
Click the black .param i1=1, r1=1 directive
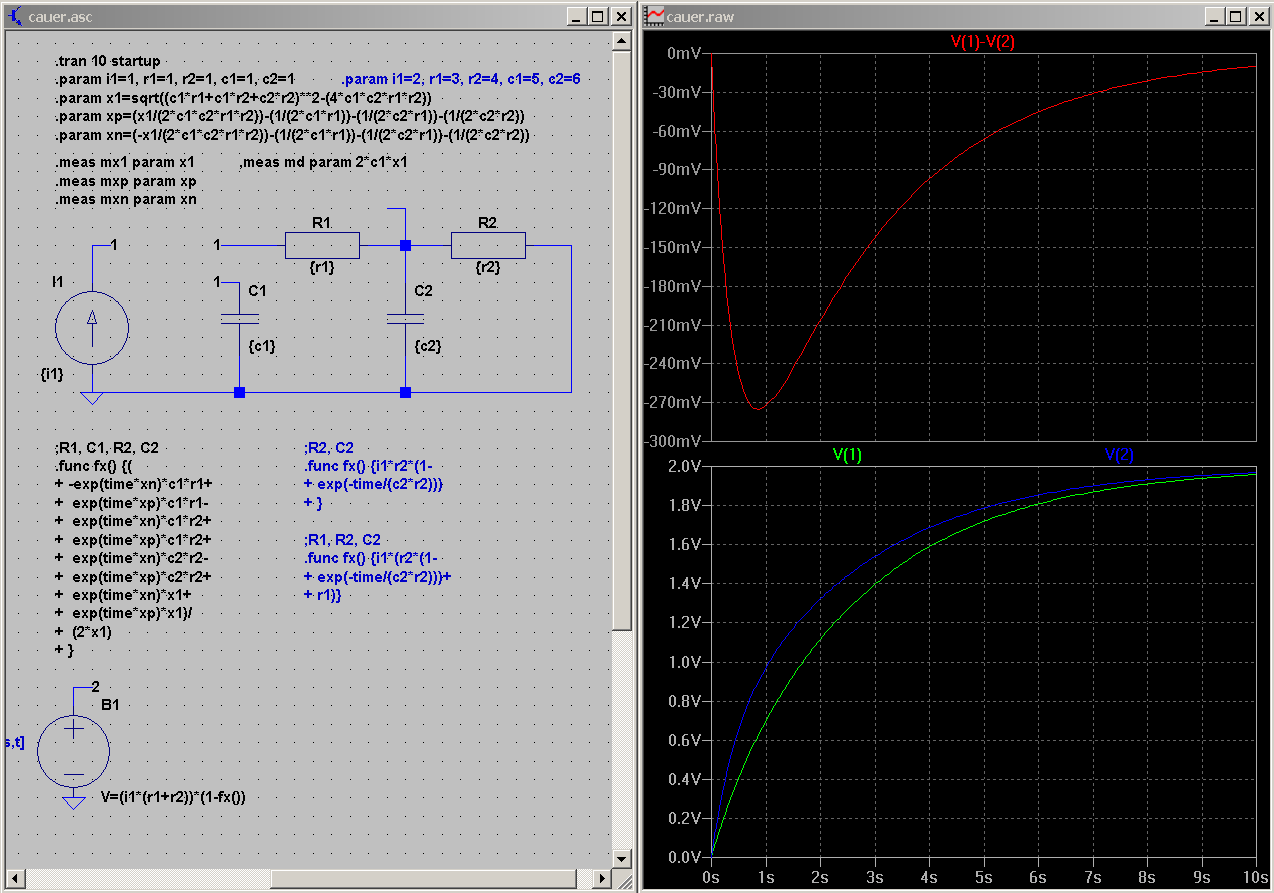pos(175,79)
